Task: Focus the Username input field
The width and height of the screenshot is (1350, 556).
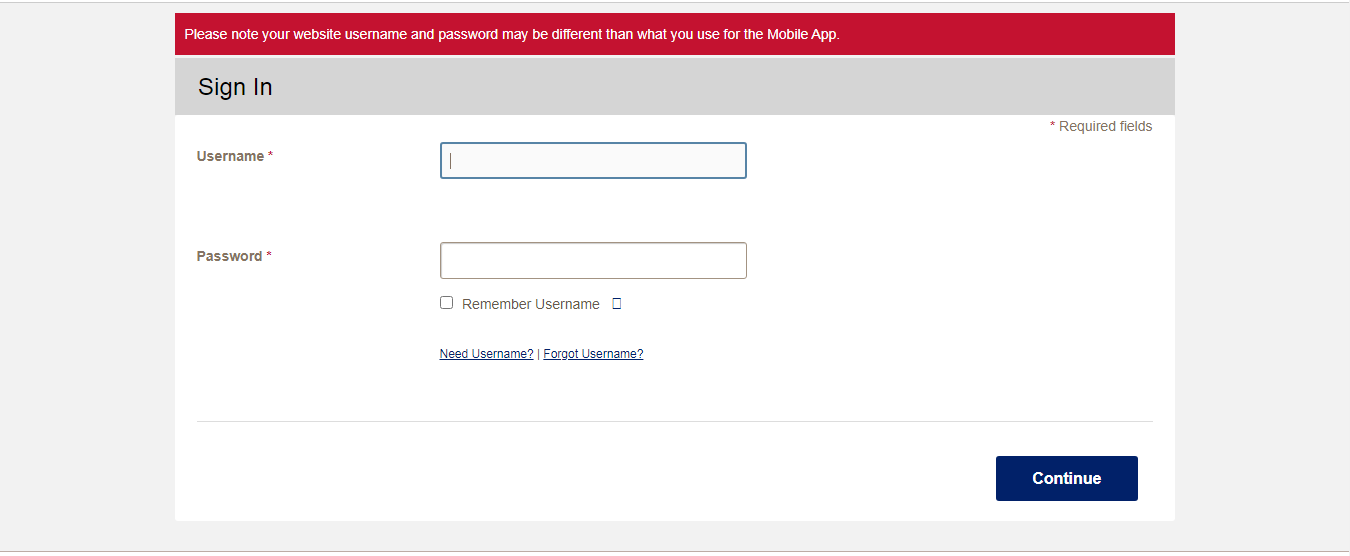Action: (593, 161)
